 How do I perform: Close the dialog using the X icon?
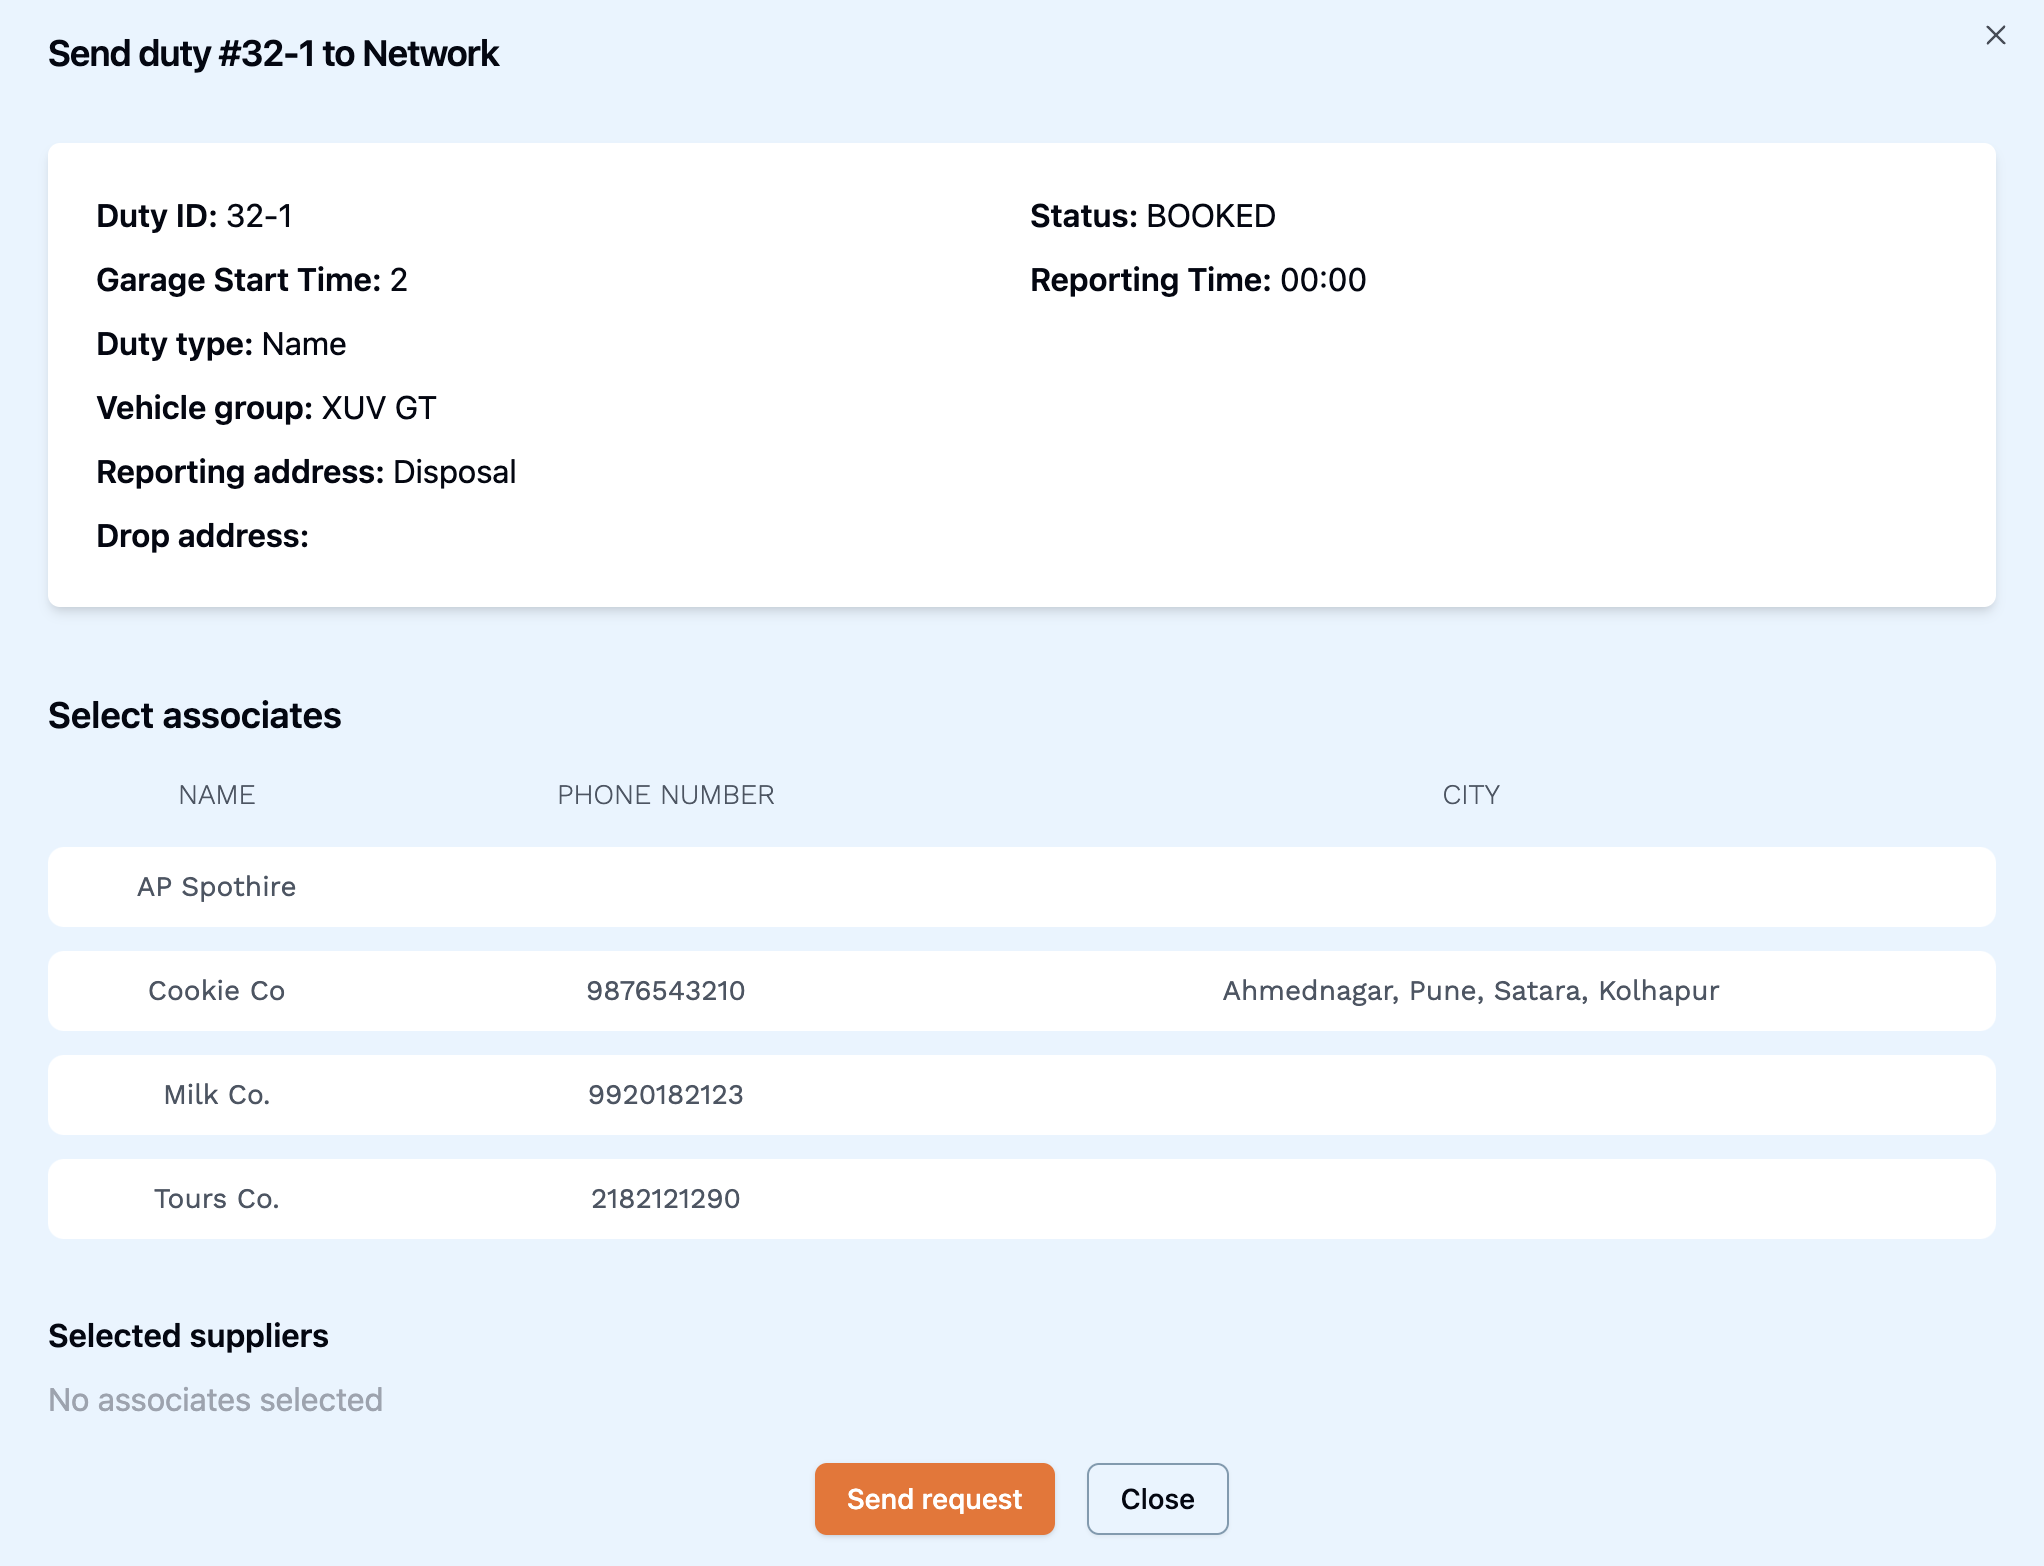pos(1995,35)
